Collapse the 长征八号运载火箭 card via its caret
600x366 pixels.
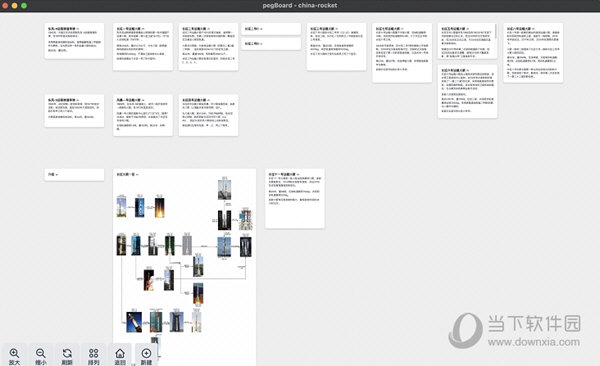[533, 29]
